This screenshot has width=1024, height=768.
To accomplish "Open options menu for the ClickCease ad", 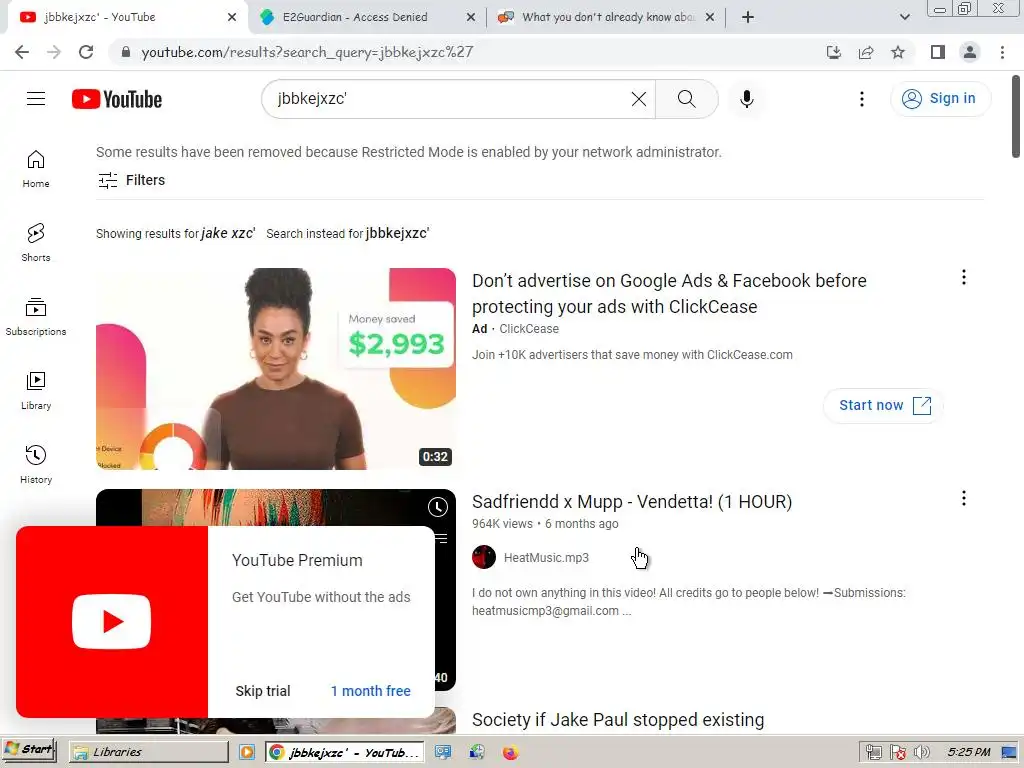I will pyautogui.click(x=963, y=278).
